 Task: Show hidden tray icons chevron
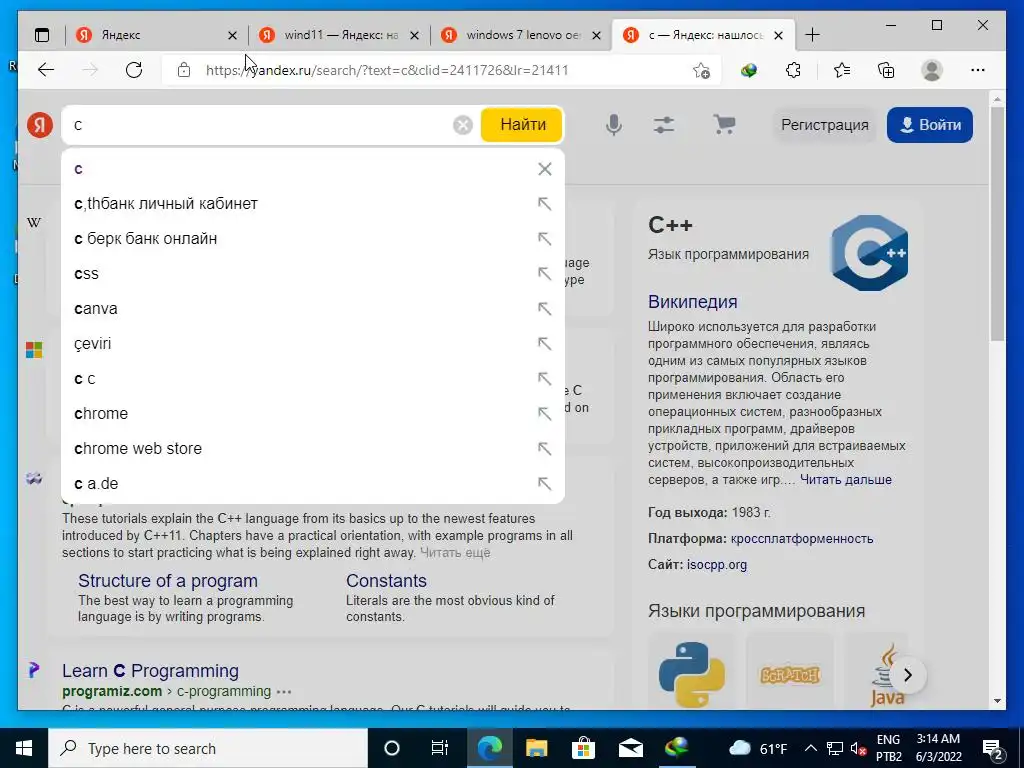(x=810, y=748)
